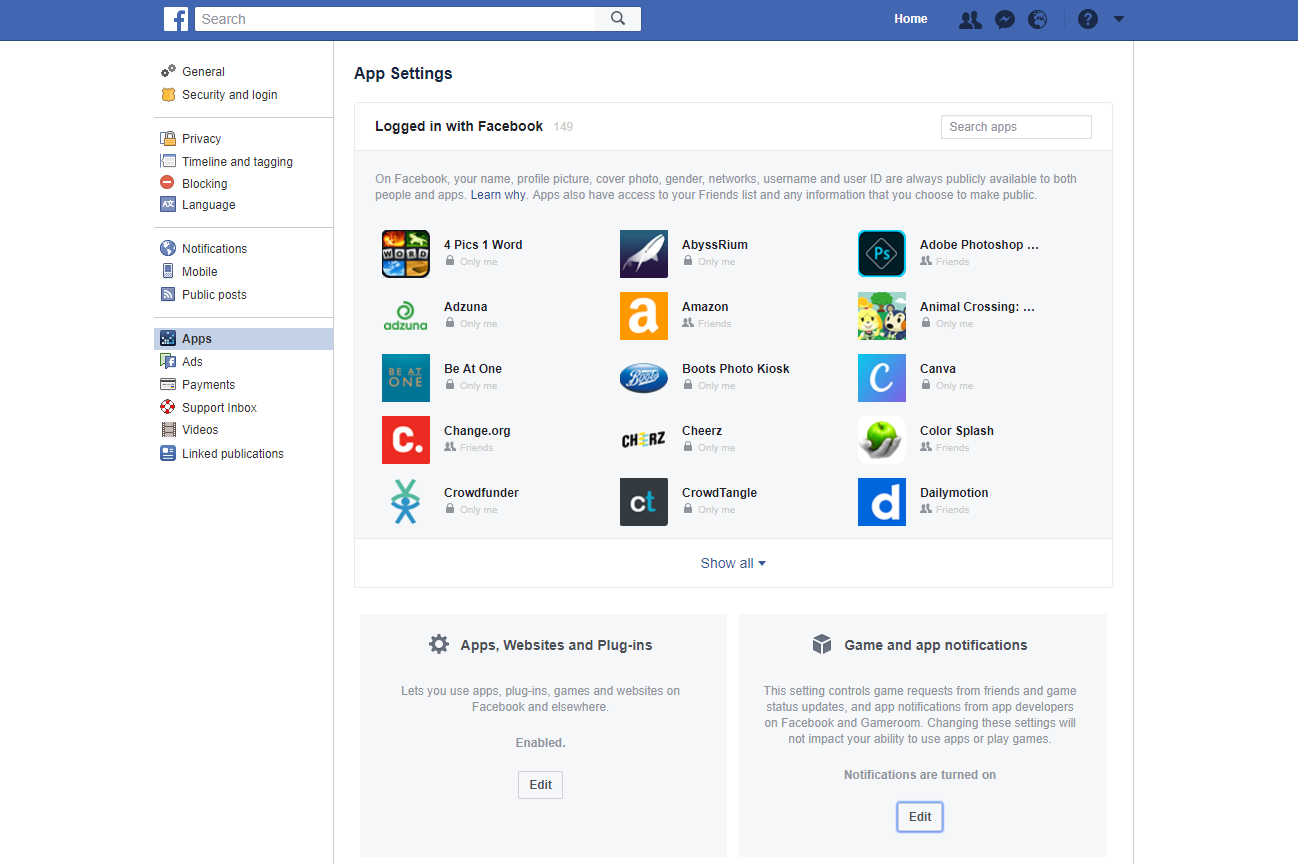Open the Adzuna app name link

[466, 307]
